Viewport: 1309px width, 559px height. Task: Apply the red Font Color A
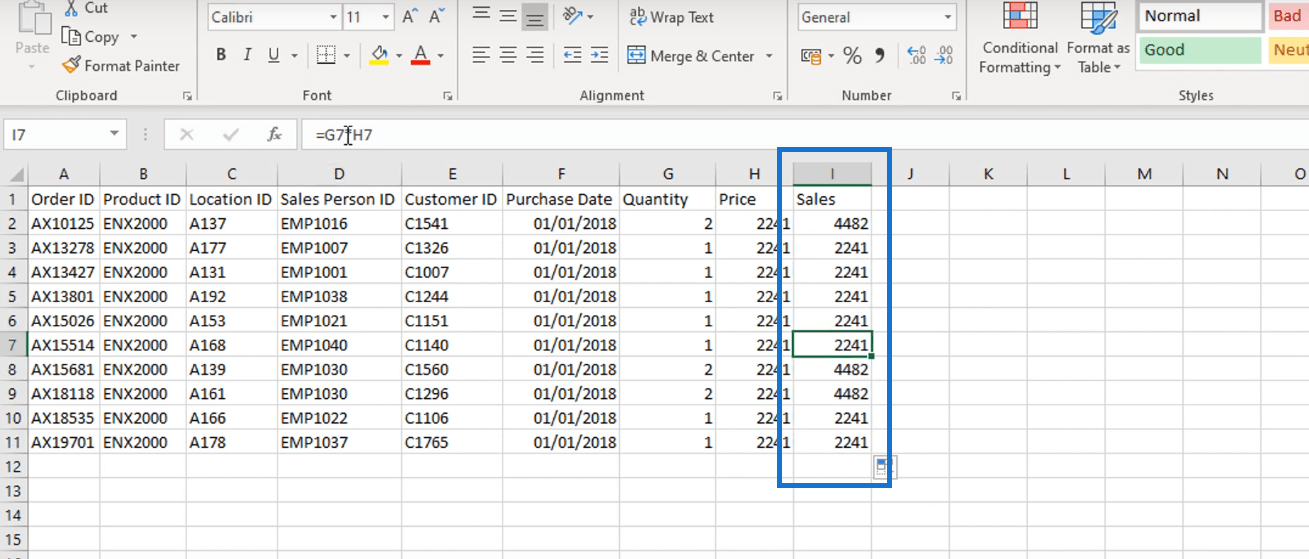[421, 55]
